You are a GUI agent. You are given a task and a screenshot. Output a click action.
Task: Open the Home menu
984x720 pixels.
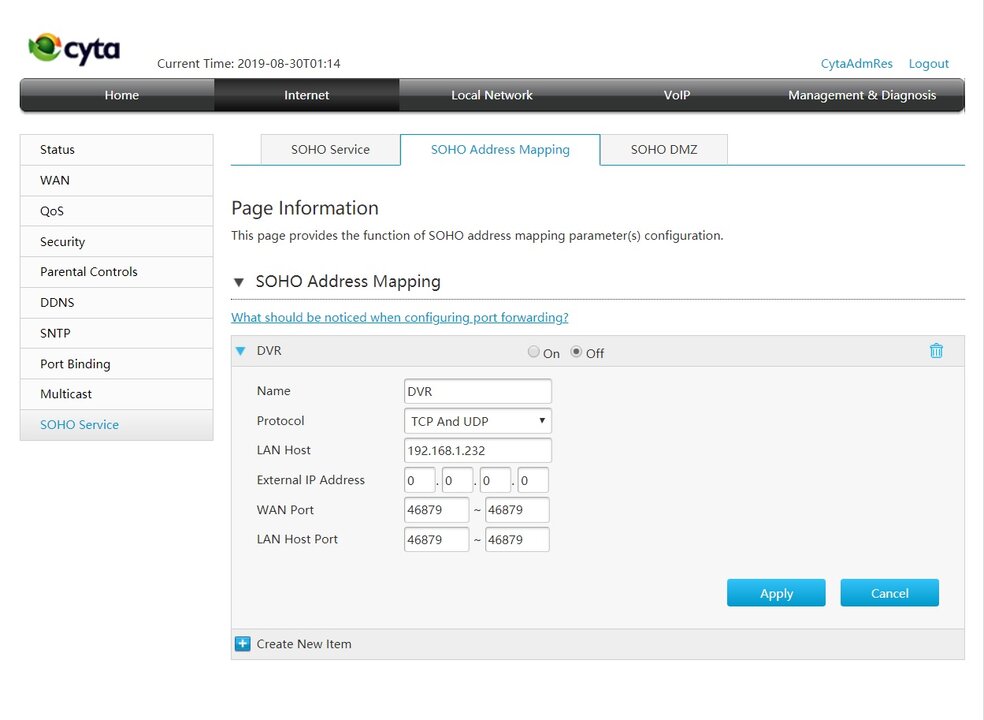[122, 95]
